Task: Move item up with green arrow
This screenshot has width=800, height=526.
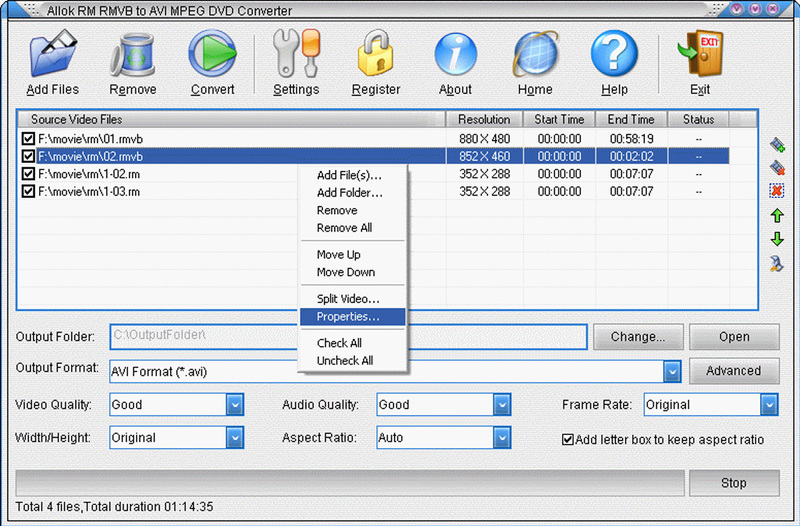Action: (x=777, y=215)
